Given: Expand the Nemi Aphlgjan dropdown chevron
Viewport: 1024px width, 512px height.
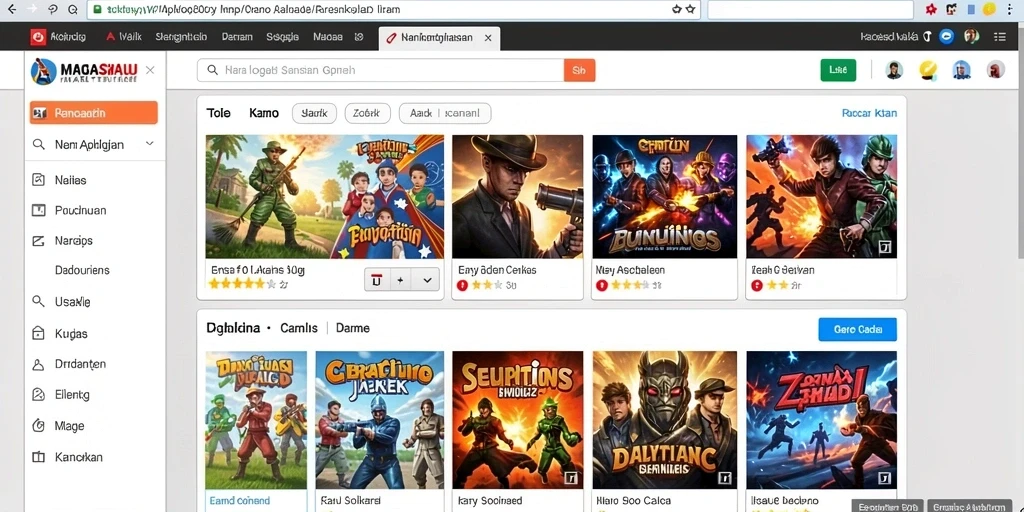Looking at the screenshot, I should (150, 144).
